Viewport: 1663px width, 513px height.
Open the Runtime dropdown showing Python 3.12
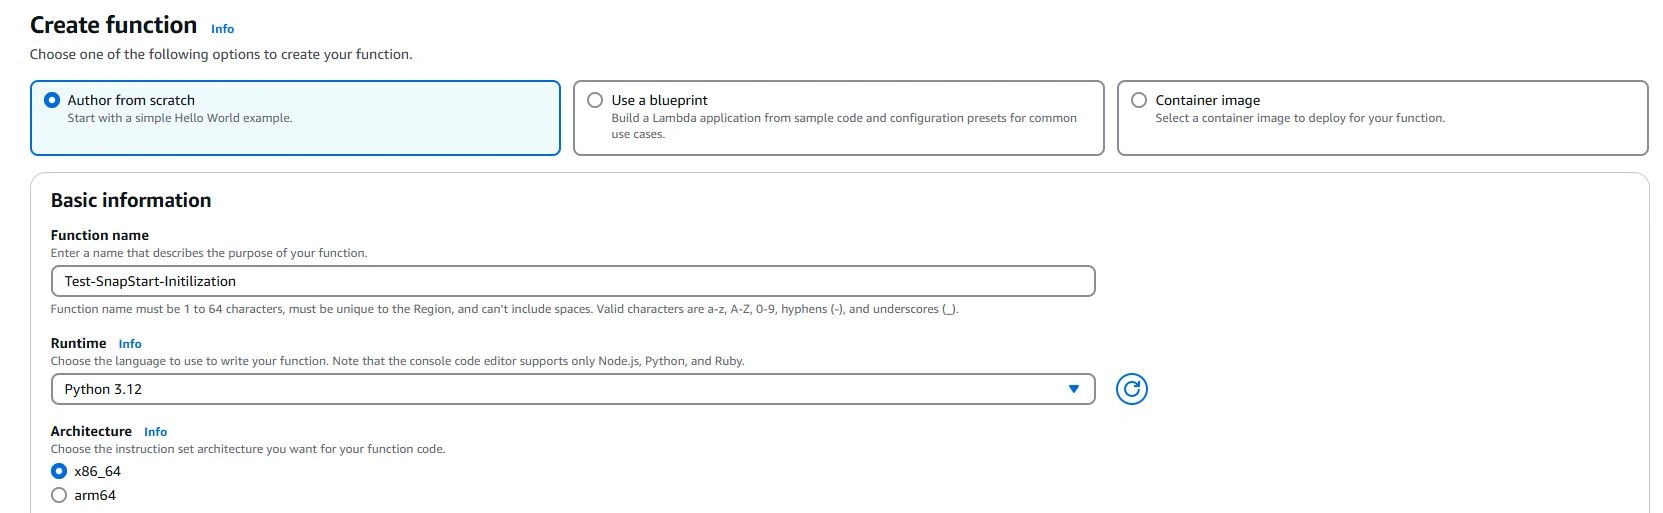coord(572,389)
